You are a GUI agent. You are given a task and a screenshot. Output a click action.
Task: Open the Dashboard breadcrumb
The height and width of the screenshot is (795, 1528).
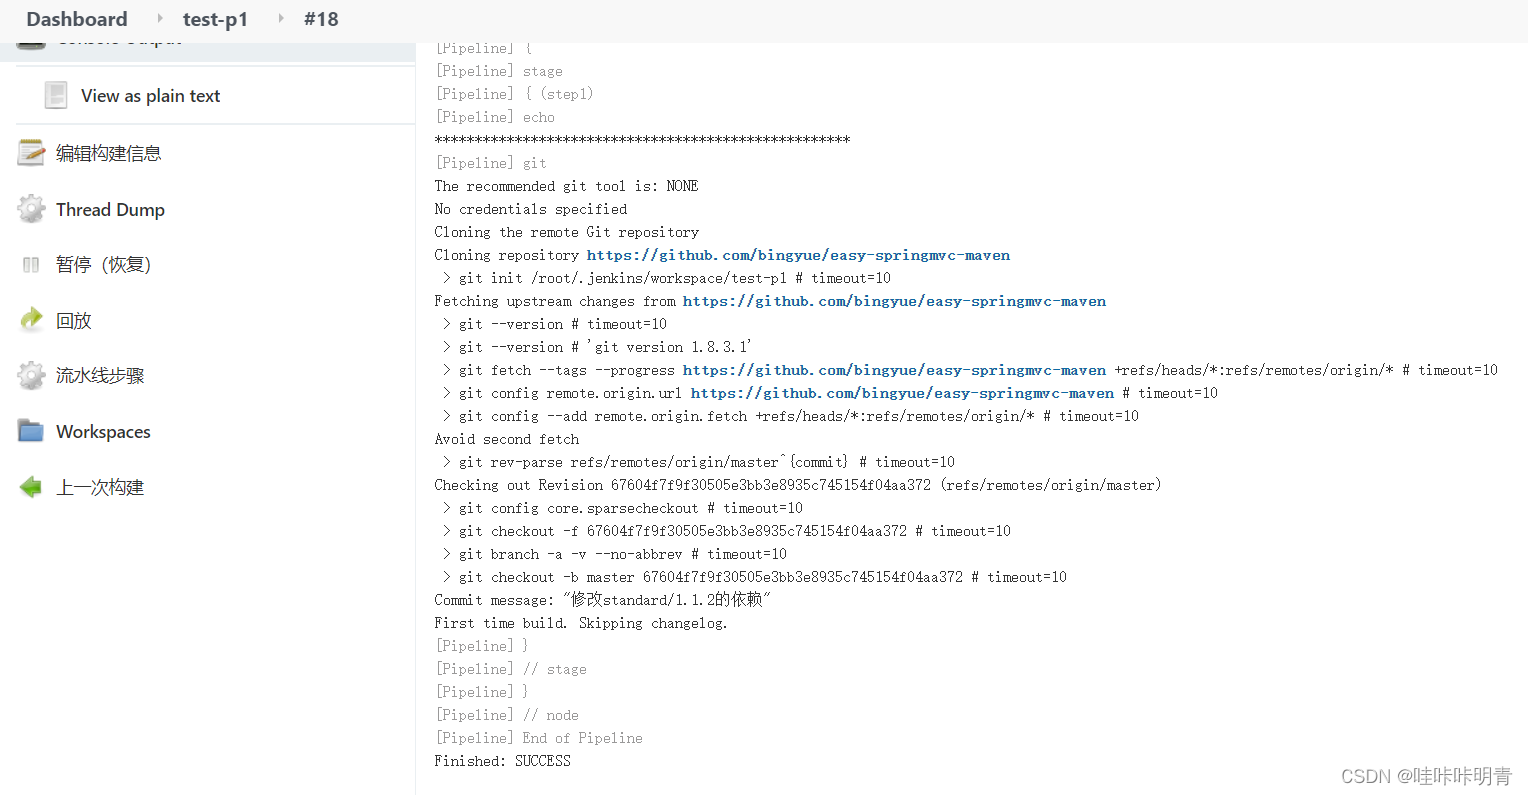77,19
